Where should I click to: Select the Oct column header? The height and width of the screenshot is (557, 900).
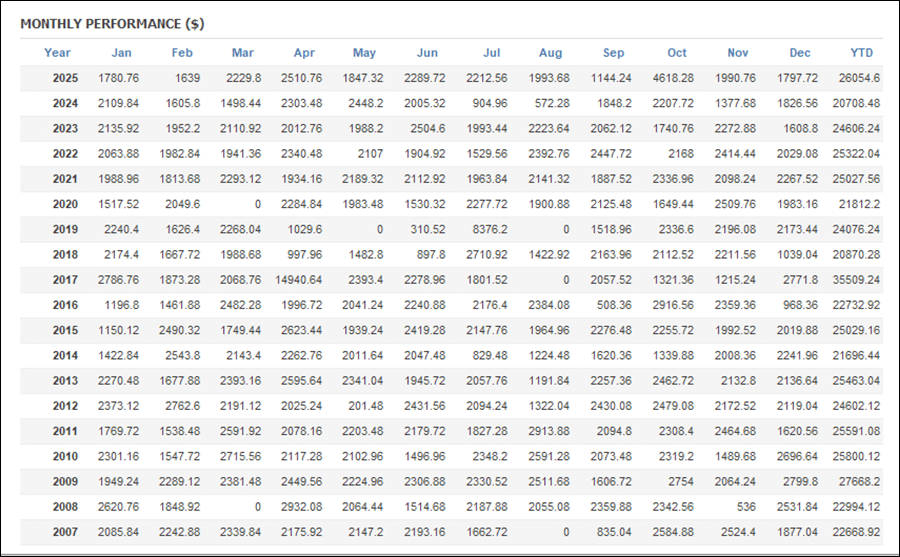click(677, 53)
